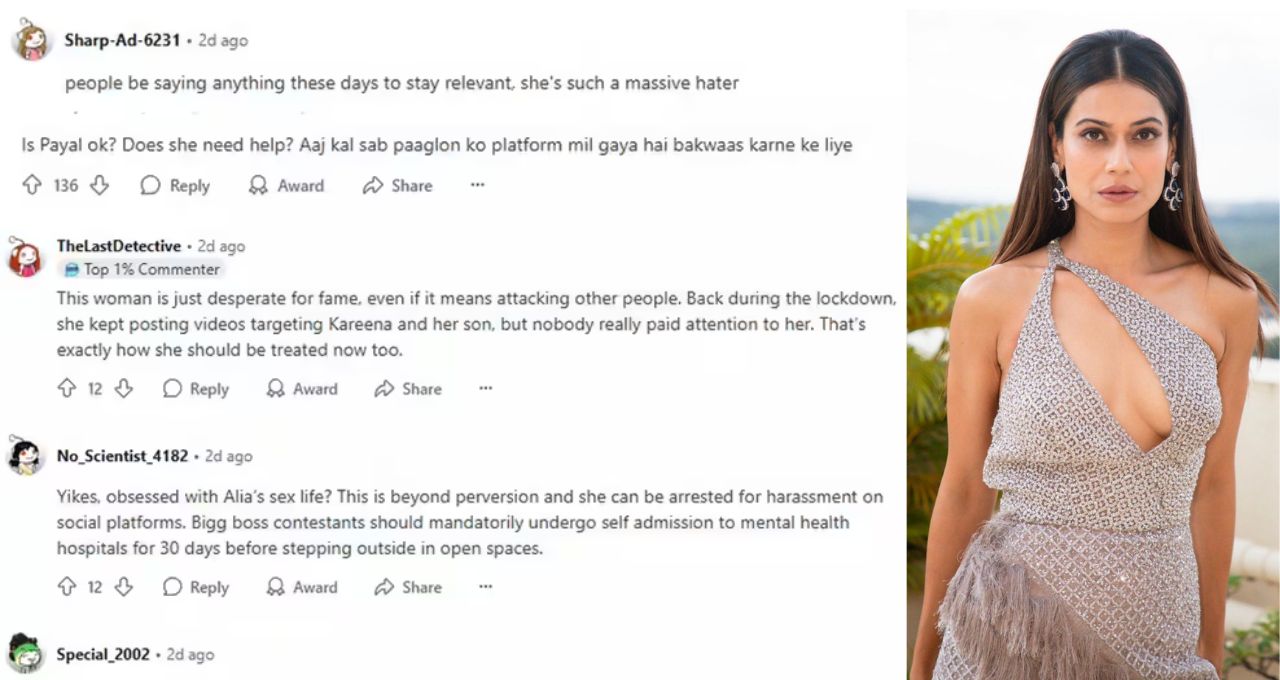Screen dimensions: 1280x680
Task: Open three-dot menu on TheLastDetective's comment
Action: (485, 389)
